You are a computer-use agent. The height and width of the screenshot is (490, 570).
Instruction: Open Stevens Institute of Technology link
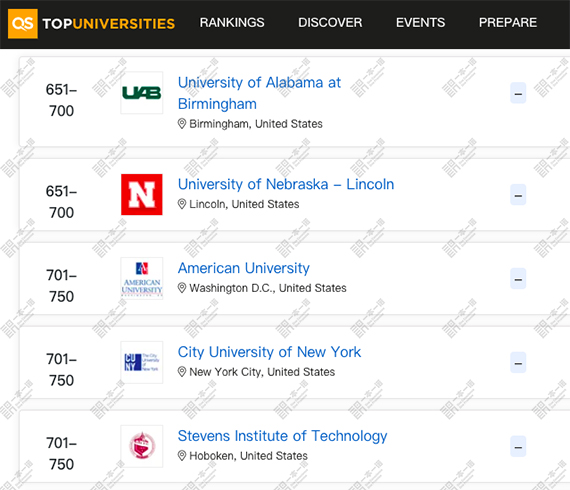coord(282,436)
